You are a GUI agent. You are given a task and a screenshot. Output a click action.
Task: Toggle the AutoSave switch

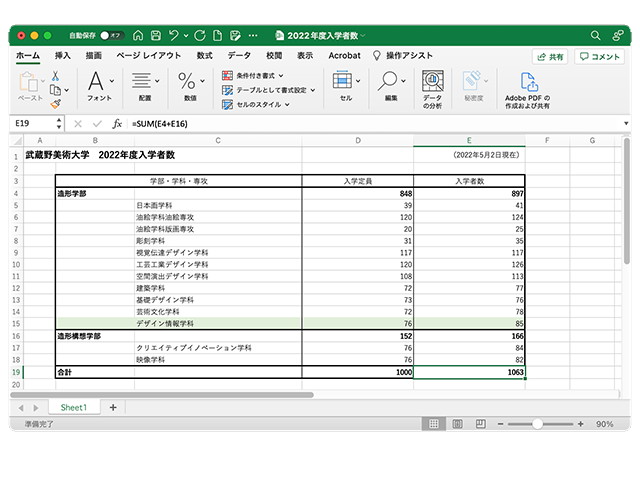pos(112,36)
